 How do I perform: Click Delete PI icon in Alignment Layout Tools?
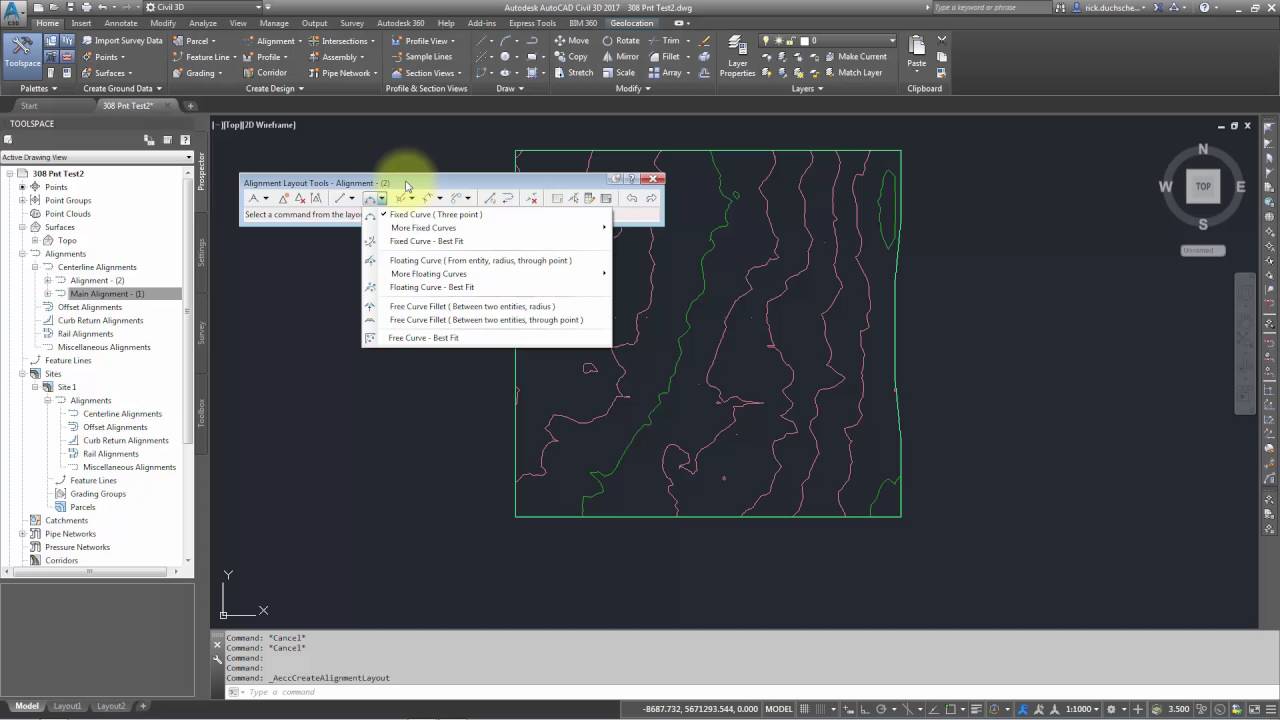pyautogui.click(x=300, y=198)
